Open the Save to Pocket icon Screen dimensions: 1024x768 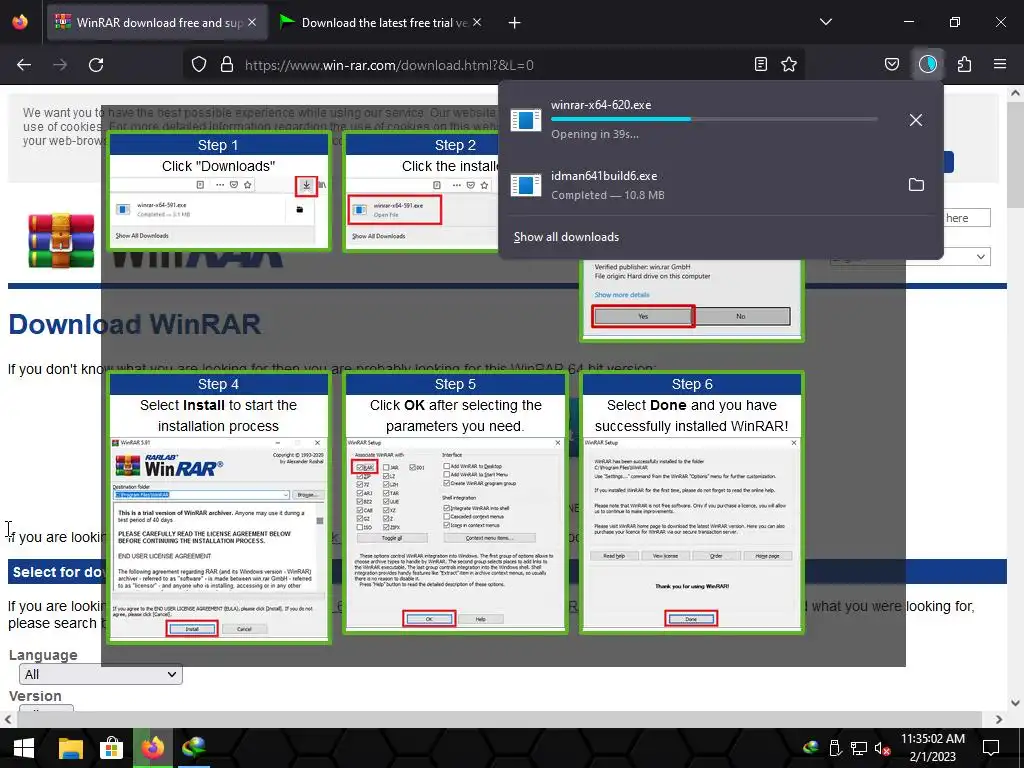tap(891, 64)
